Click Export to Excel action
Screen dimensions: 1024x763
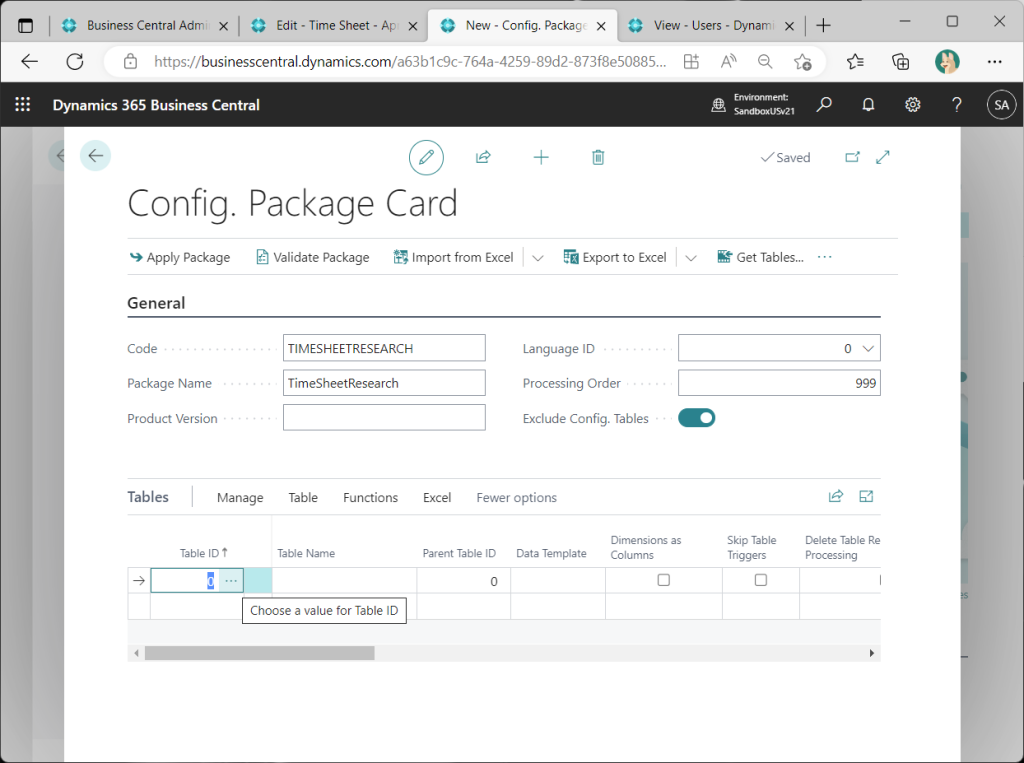[615, 257]
